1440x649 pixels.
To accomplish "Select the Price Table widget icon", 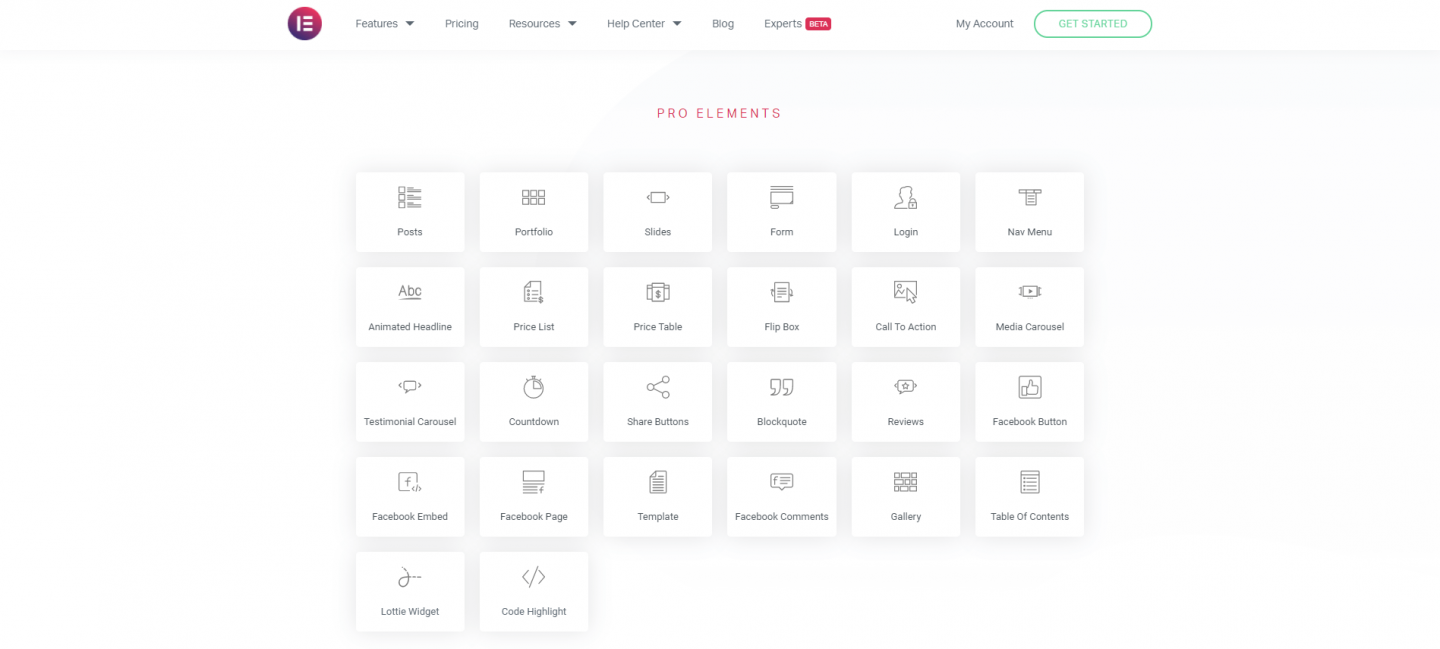I will point(658,292).
